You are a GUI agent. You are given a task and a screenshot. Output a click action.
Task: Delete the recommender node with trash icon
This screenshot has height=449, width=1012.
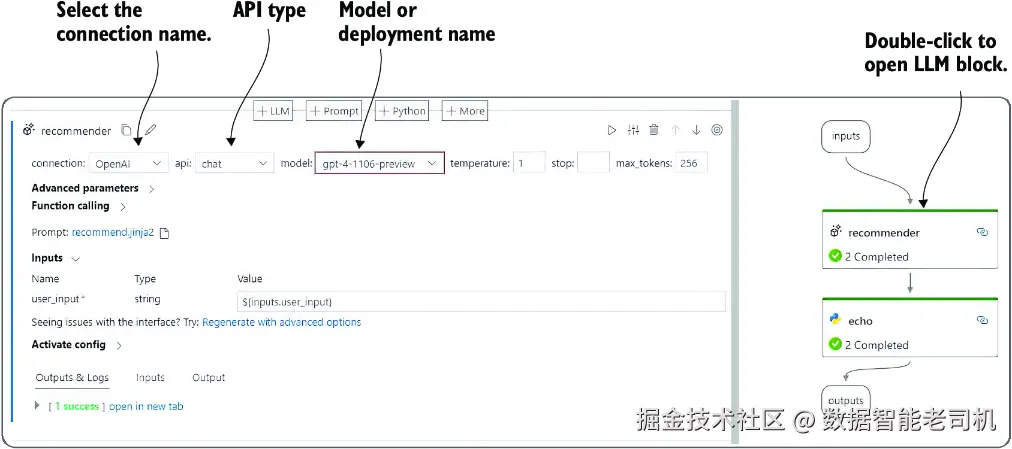click(x=654, y=130)
